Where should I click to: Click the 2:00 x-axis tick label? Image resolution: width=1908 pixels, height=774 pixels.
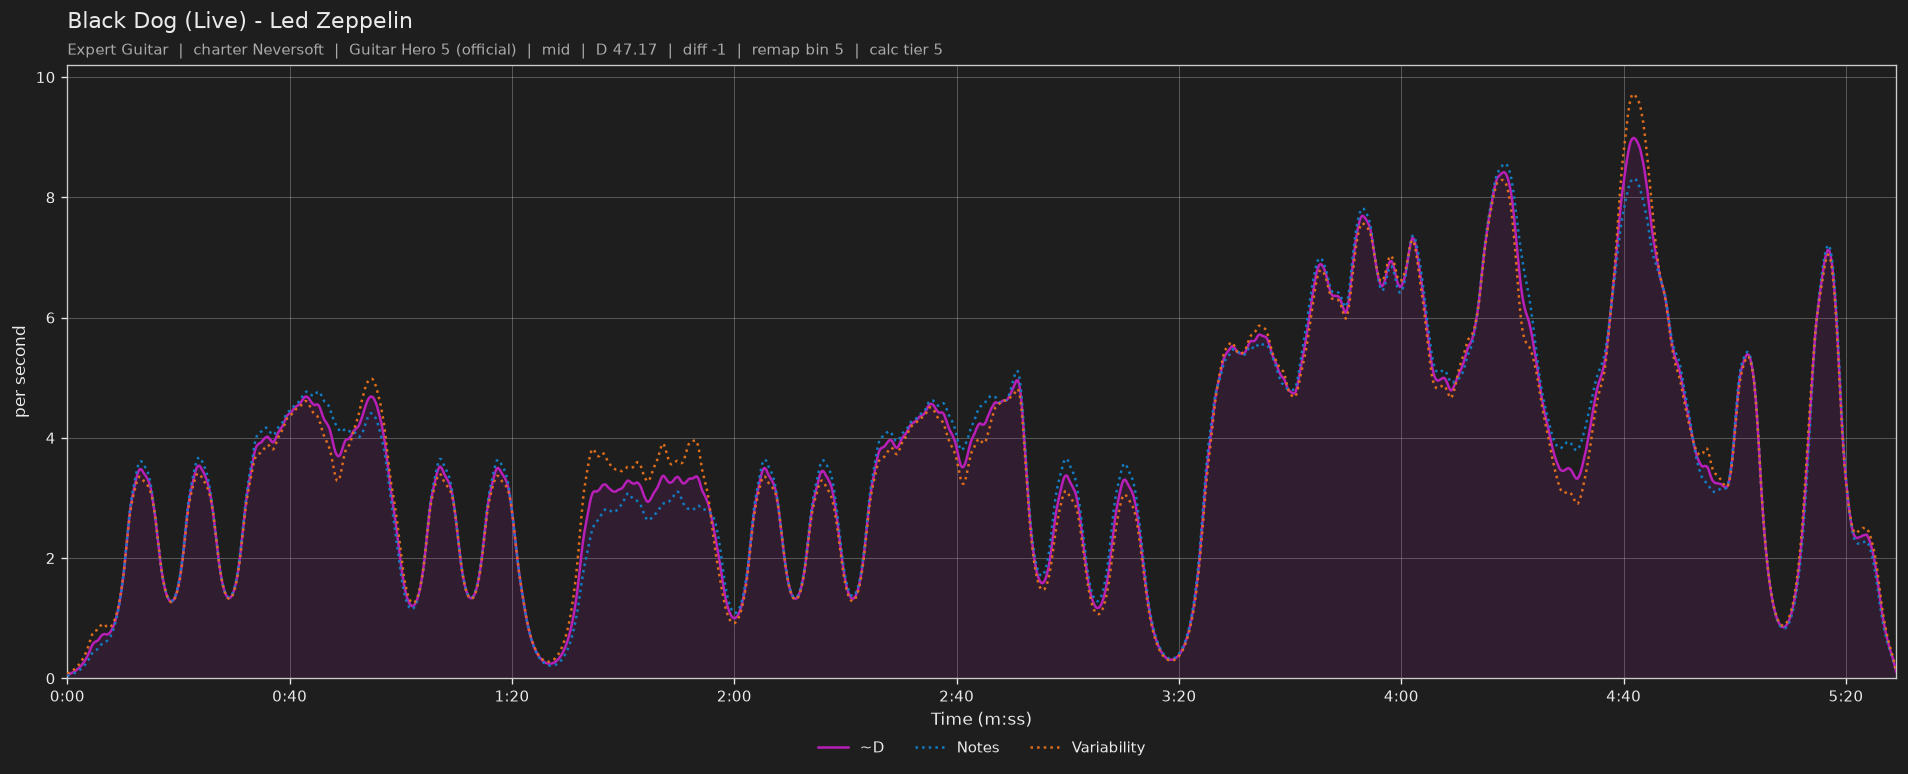[x=734, y=697]
